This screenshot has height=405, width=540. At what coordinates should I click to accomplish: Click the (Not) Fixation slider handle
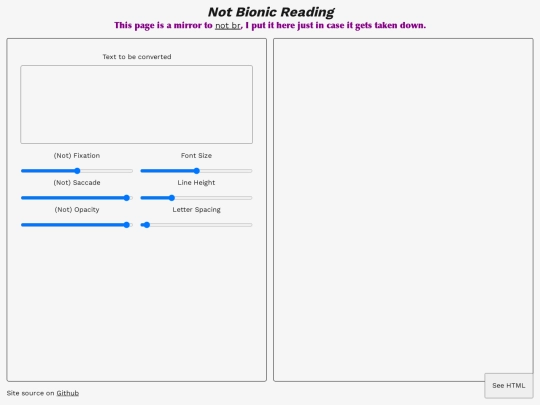tap(77, 171)
